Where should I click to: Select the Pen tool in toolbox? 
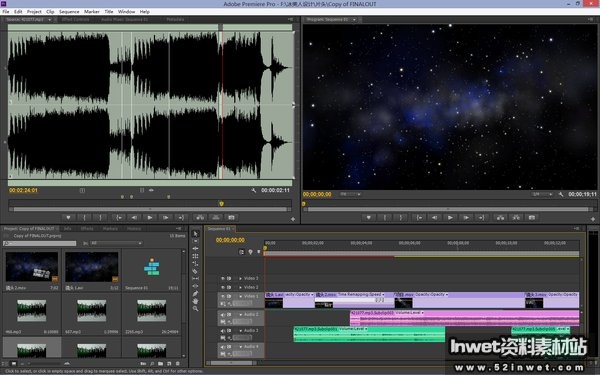pyautogui.click(x=196, y=293)
